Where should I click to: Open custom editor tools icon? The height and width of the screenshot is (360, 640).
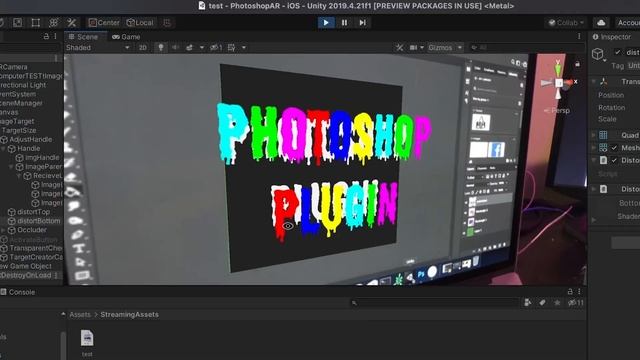coord(72,22)
